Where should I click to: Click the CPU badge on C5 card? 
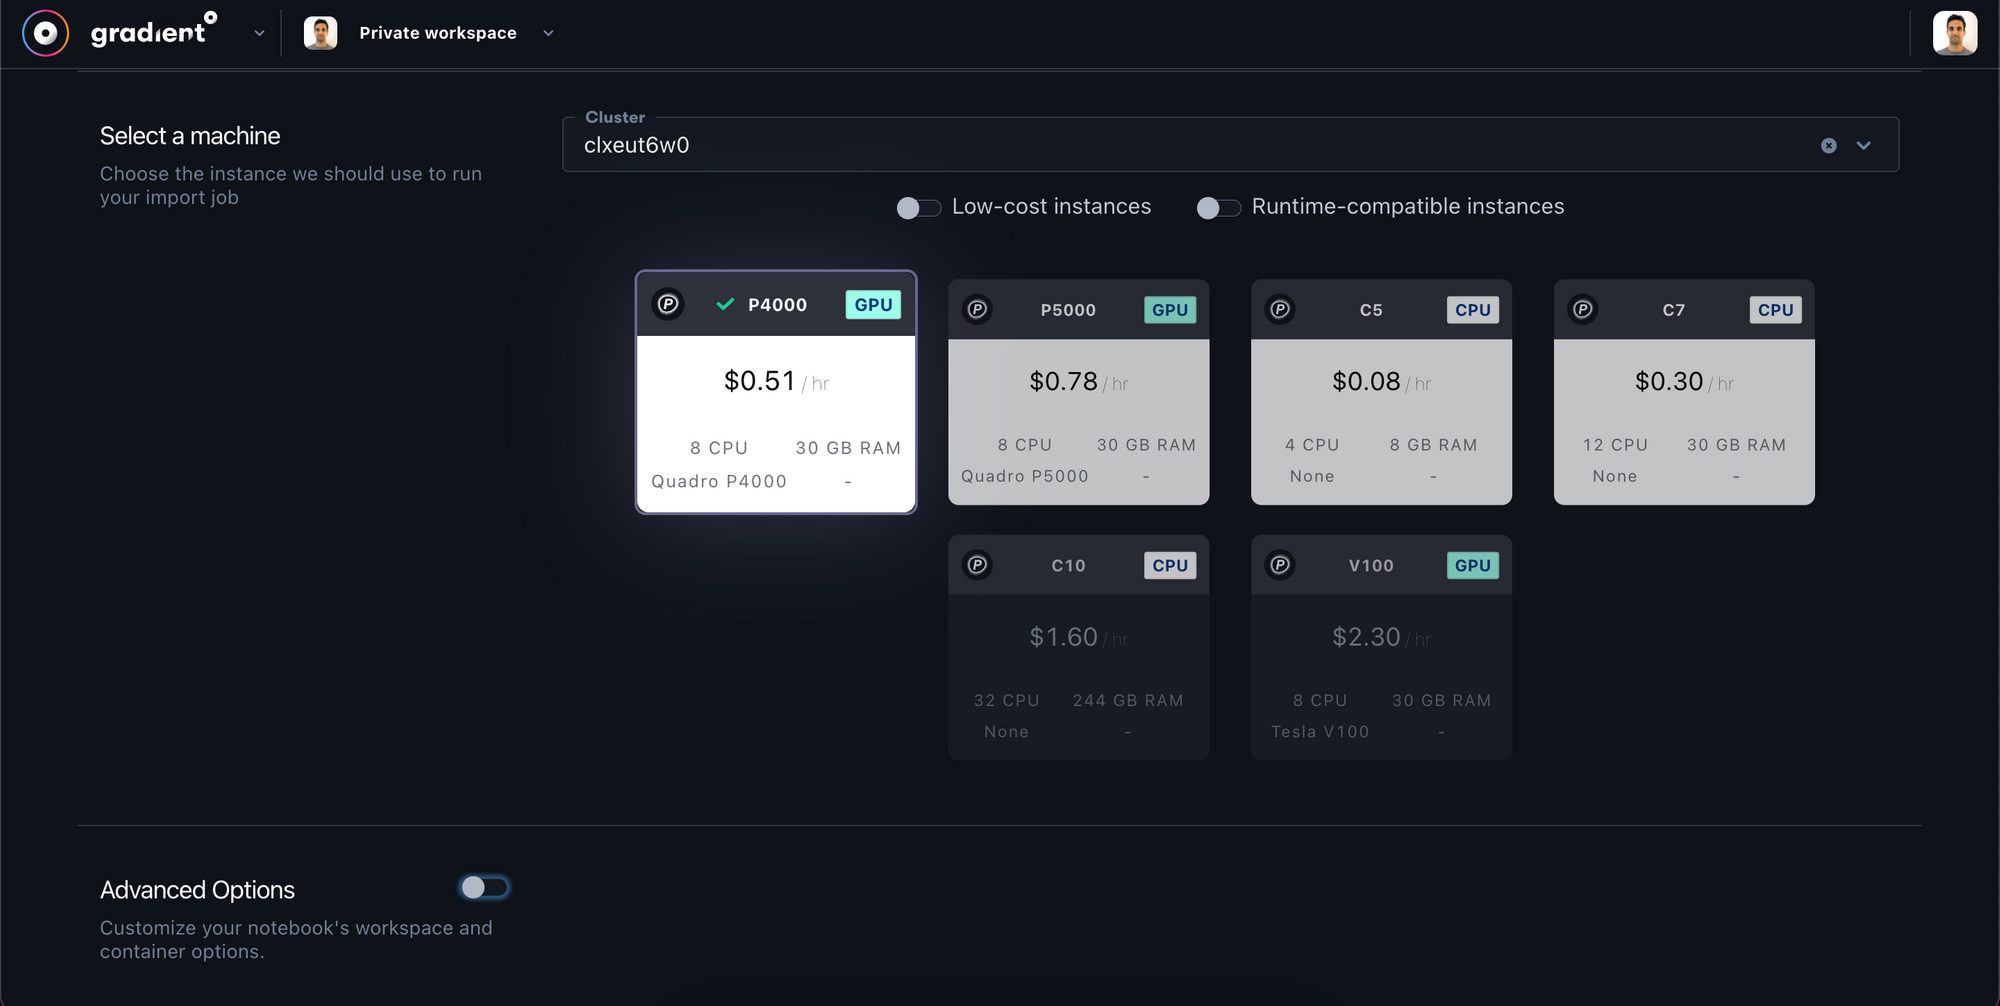[1473, 310]
